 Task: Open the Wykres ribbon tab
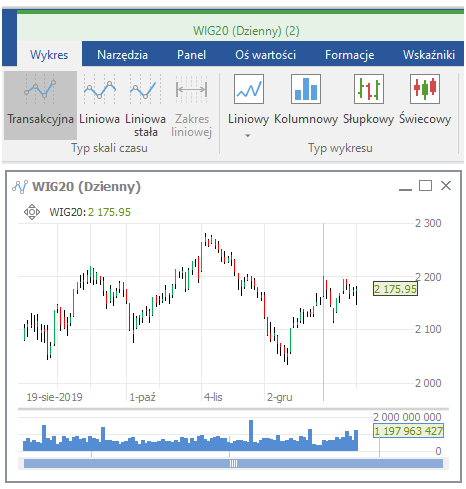49,54
